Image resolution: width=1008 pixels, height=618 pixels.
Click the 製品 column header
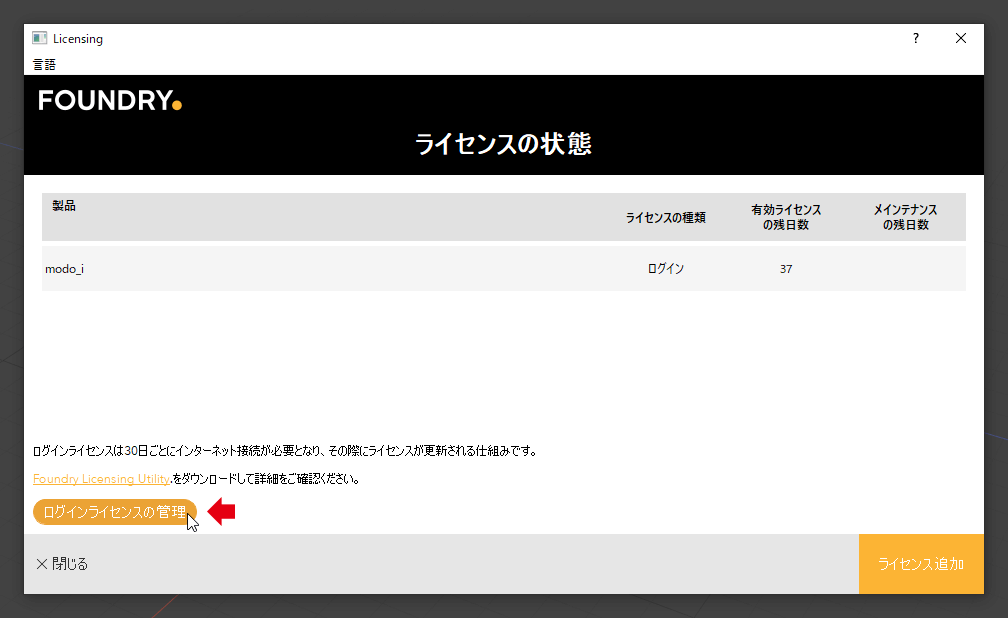64,206
